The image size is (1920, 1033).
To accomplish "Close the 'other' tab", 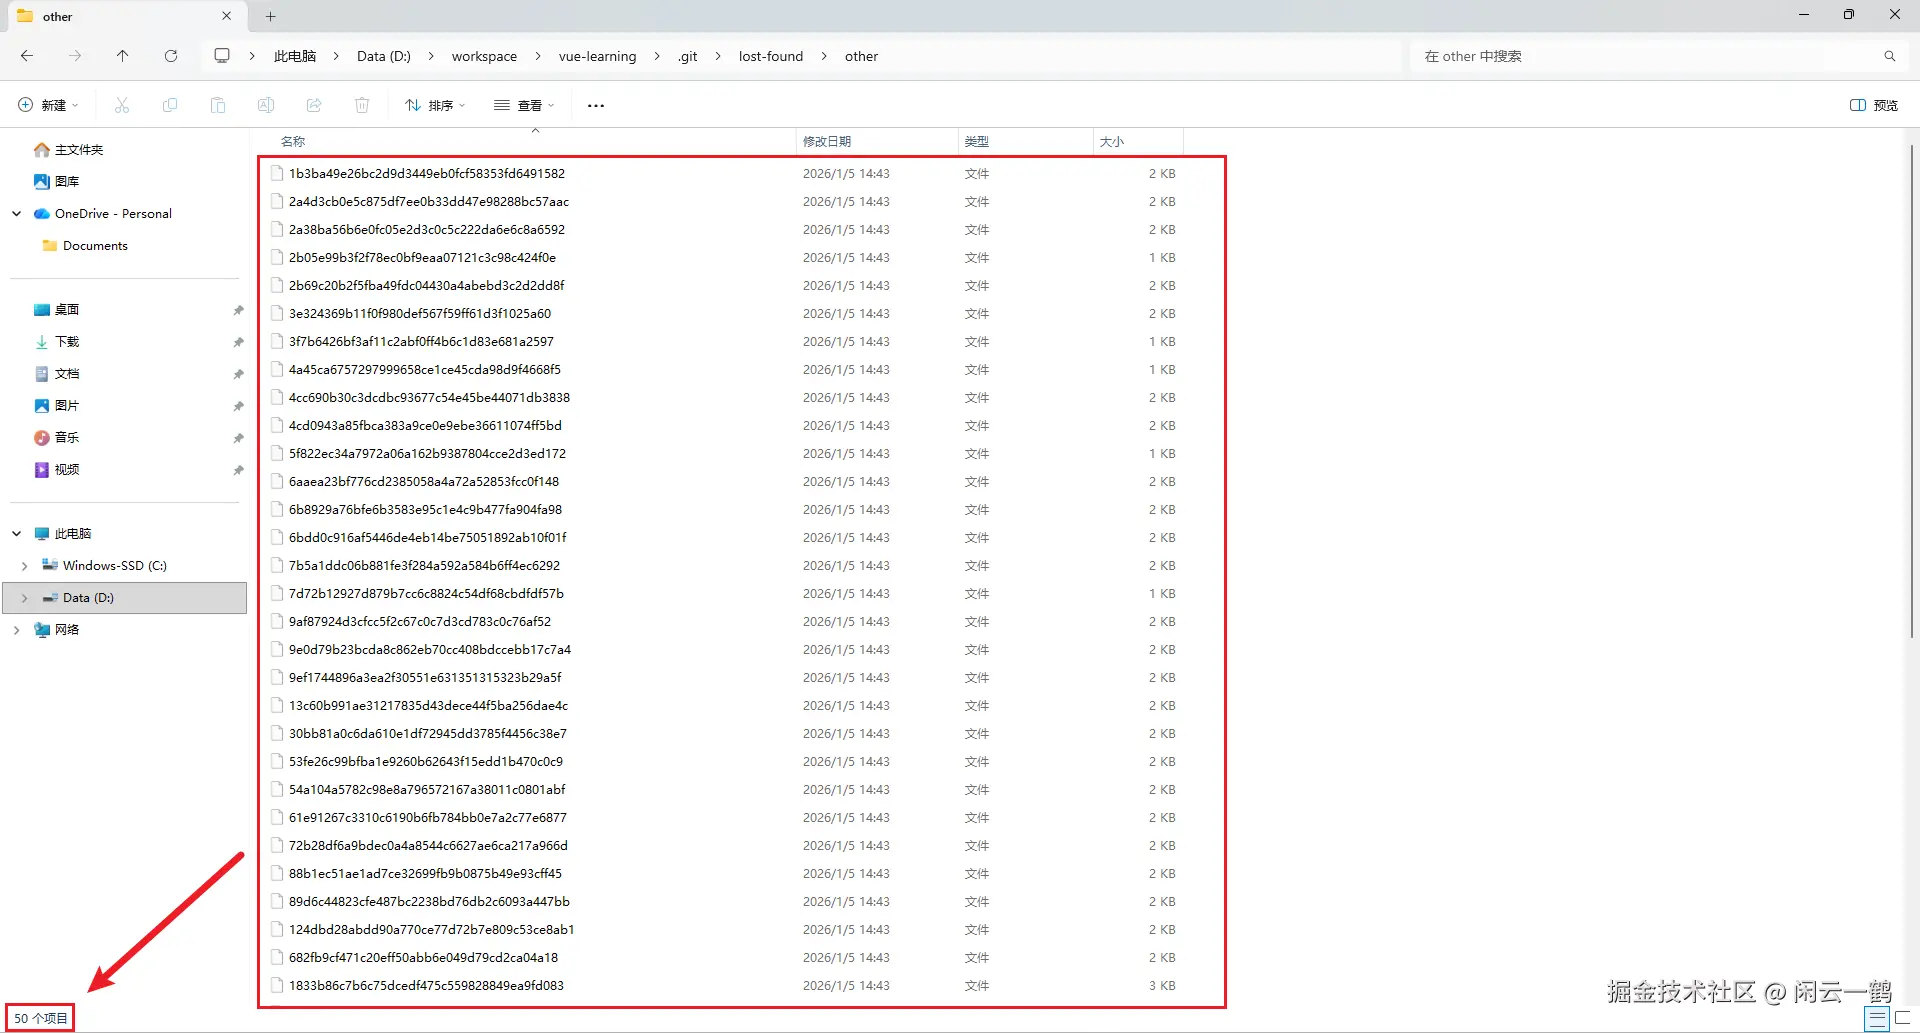I will click(227, 16).
